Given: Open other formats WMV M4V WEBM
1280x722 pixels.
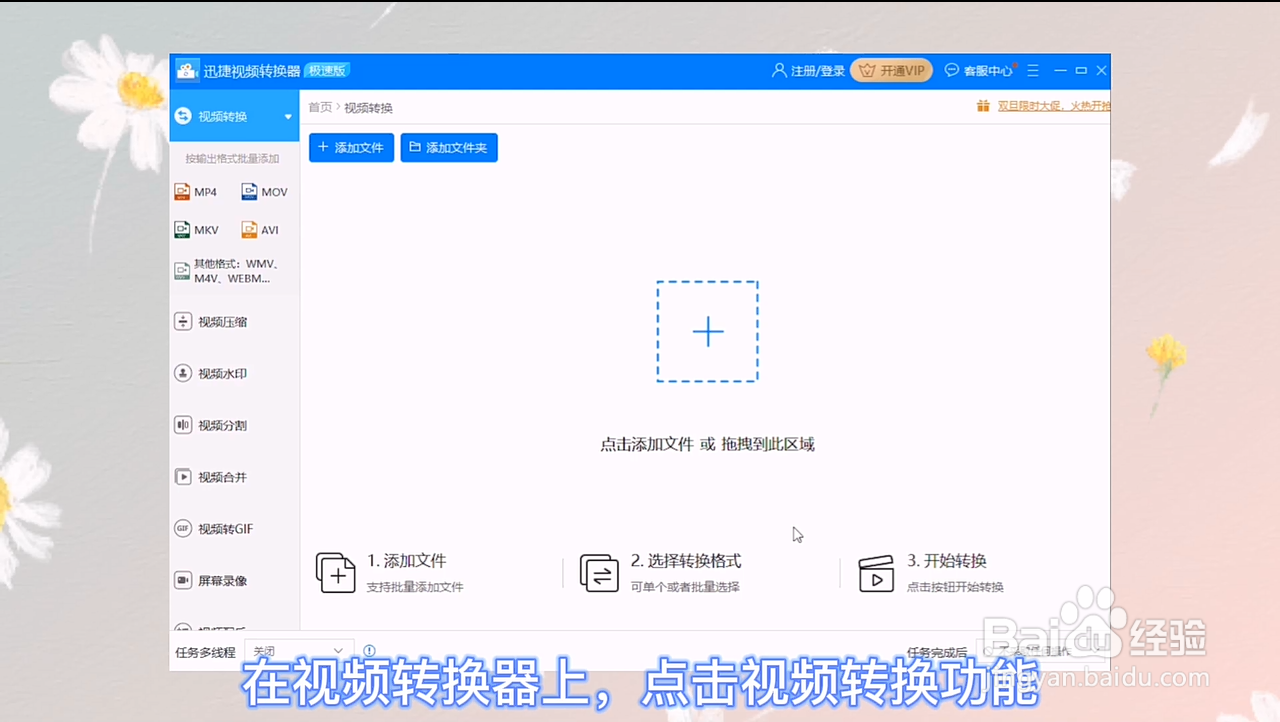Looking at the screenshot, I should 226,271.
